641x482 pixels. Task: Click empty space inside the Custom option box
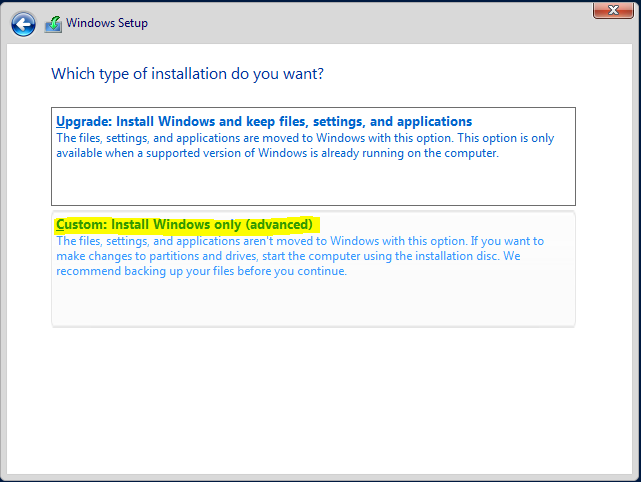[313, 302]
